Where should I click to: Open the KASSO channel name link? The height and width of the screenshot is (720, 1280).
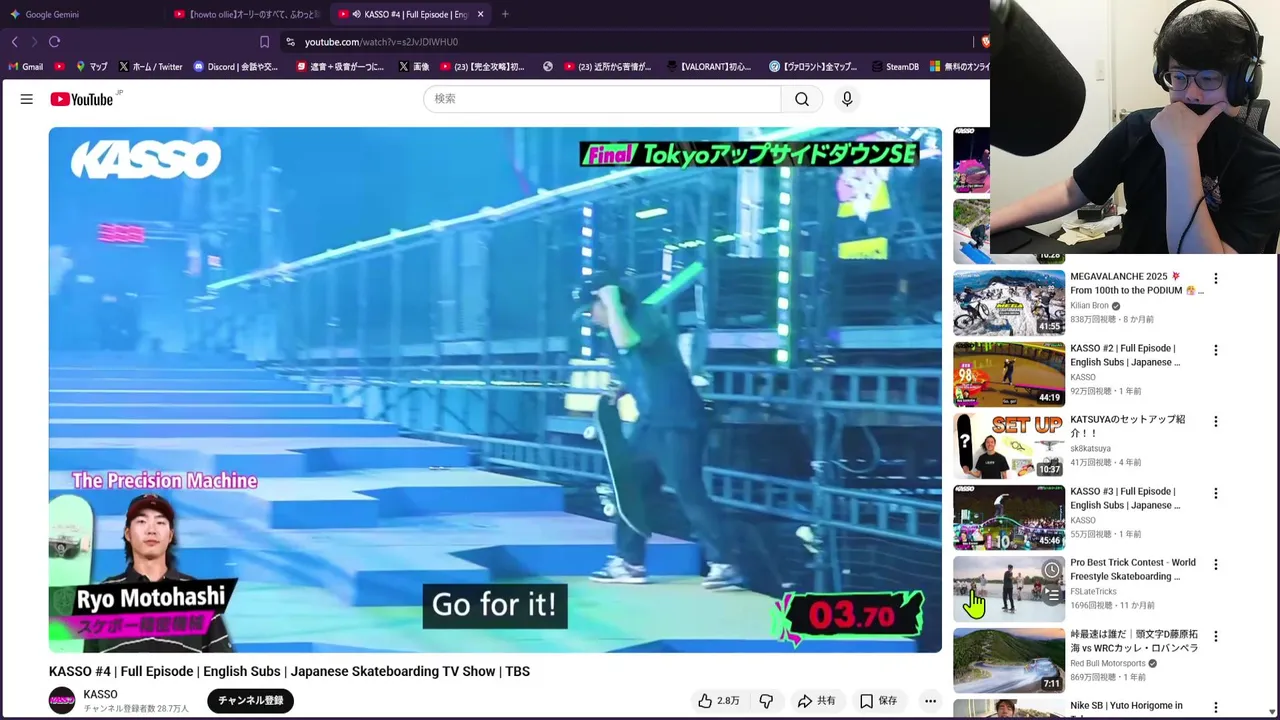[x=100, y=694]
